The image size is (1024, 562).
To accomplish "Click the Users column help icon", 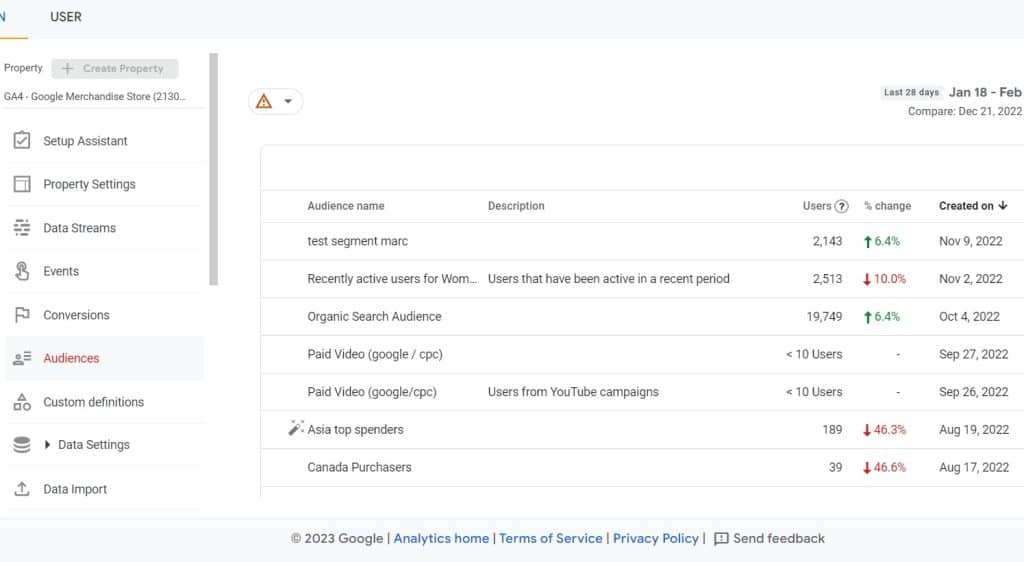I will click(842, 206).
